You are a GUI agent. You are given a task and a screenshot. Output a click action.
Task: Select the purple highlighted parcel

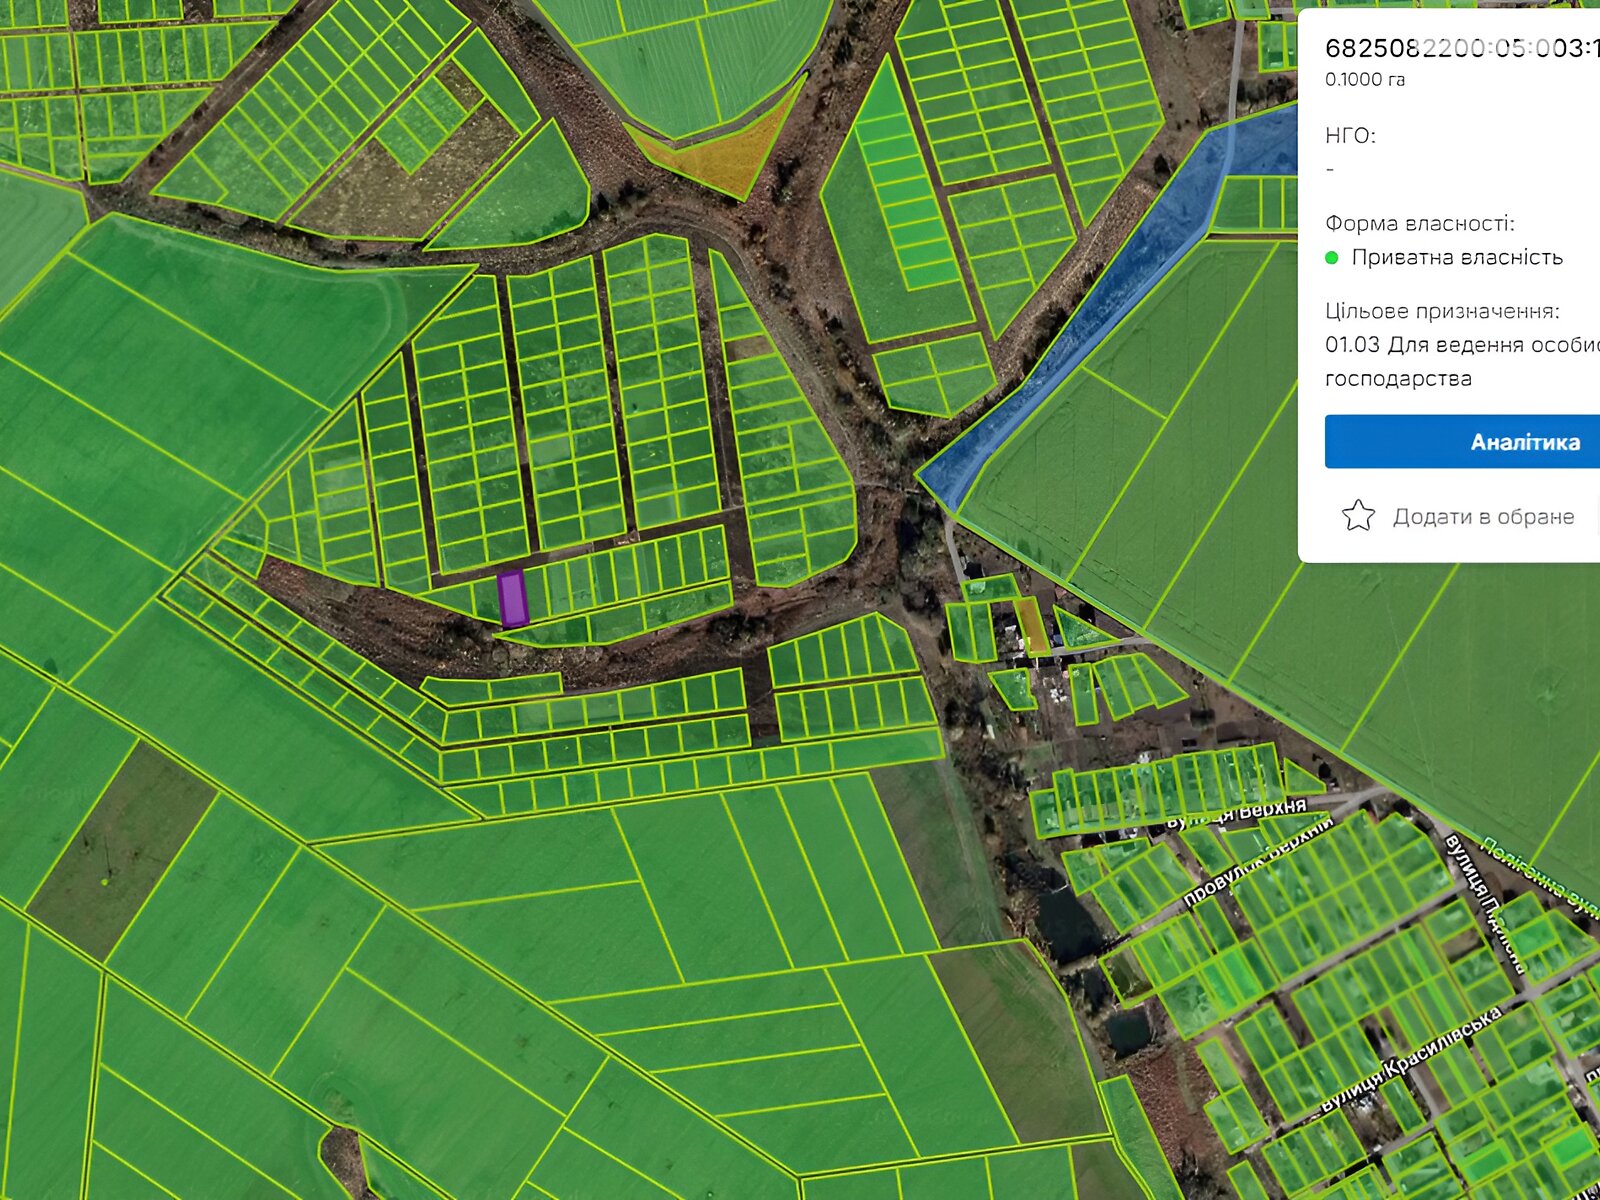(512, 597)
